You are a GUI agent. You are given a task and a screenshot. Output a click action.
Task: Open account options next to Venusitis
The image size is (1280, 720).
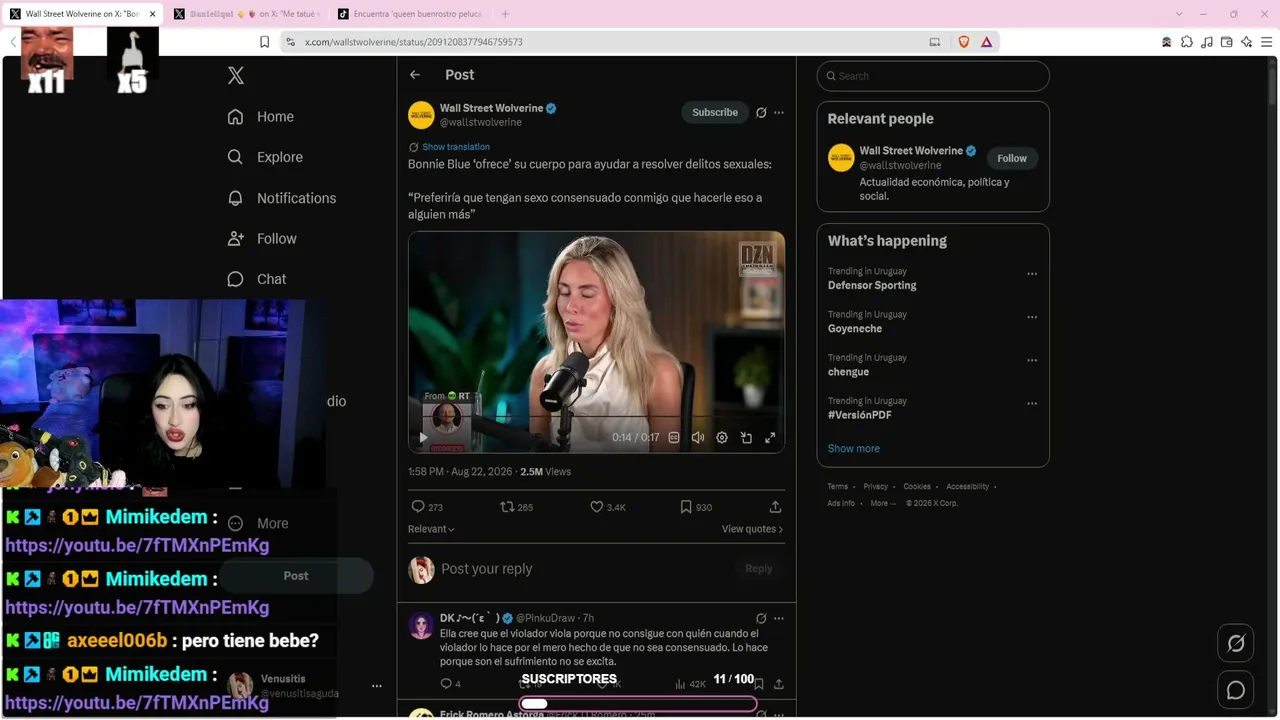click(x=377, y=686)
